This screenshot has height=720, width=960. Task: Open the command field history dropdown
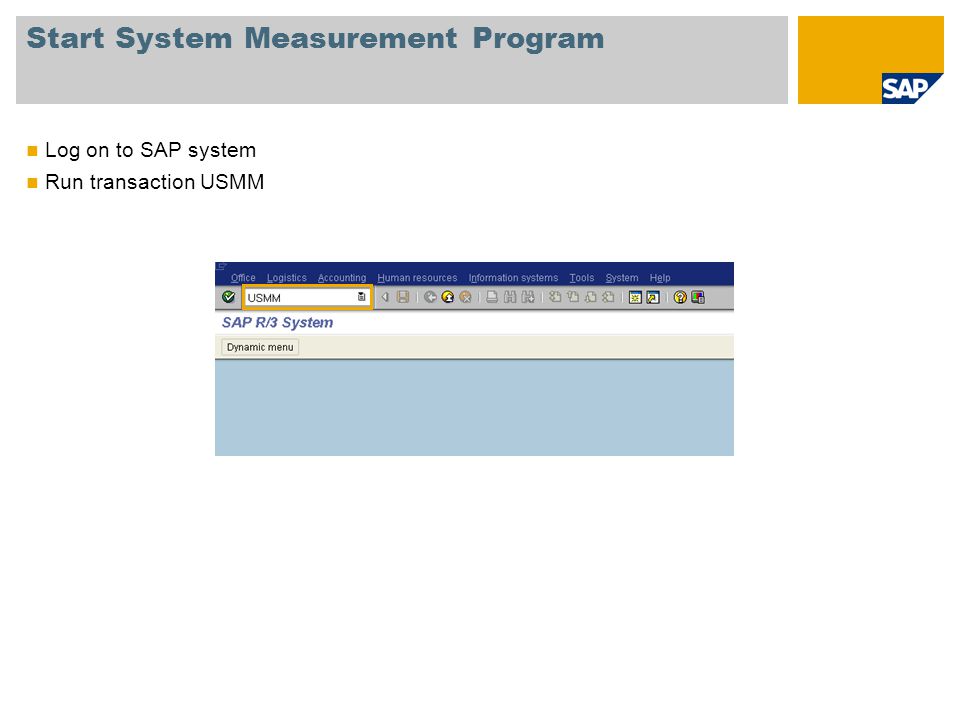click(x=361, y=297)
